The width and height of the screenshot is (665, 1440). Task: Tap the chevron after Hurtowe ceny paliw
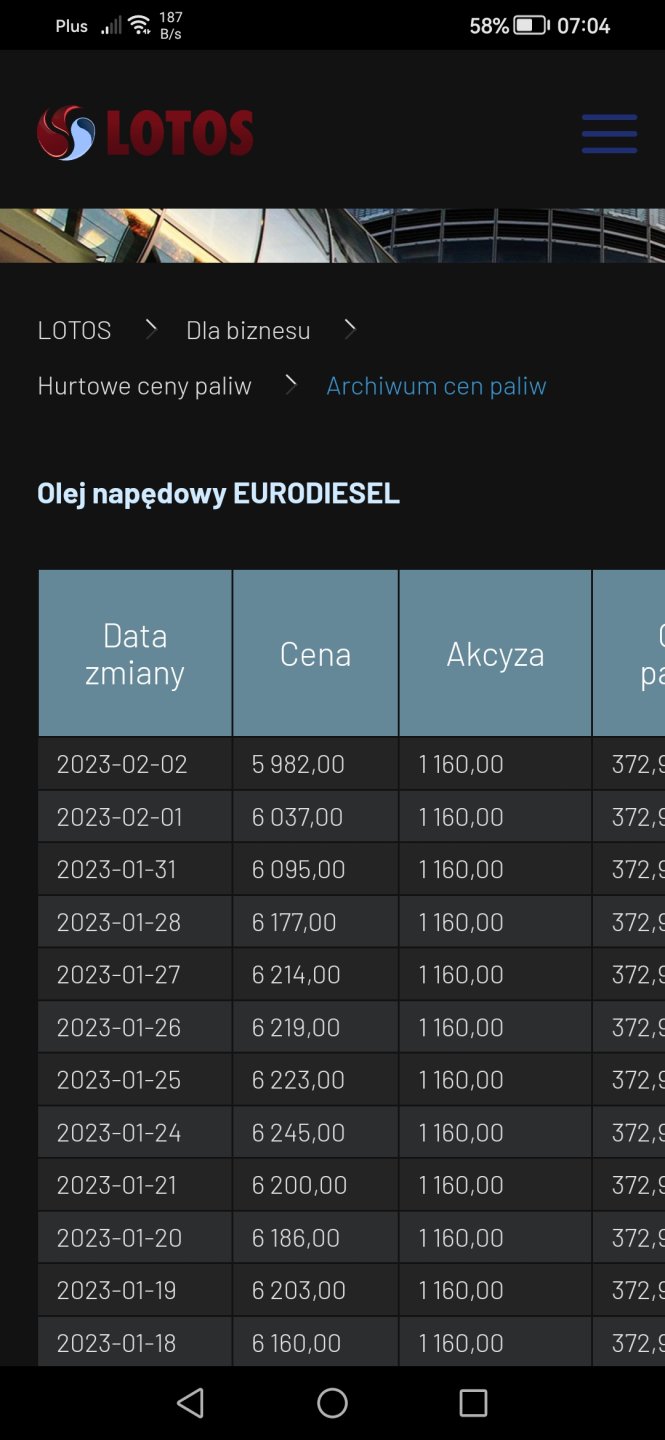click(290, 385)
